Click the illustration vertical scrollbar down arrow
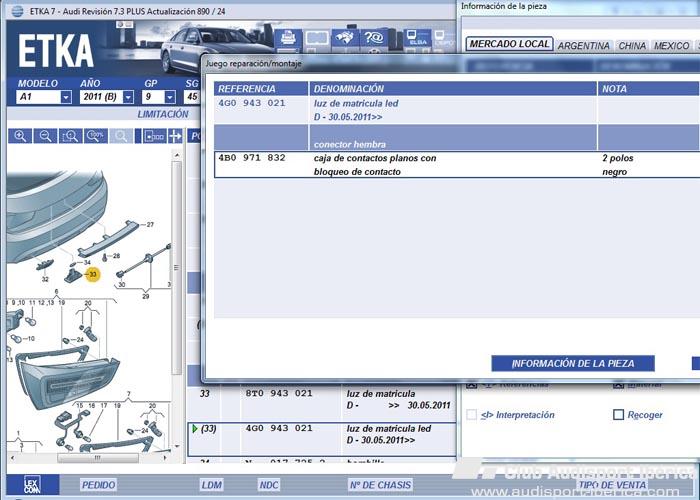This screenshot has width=700, height=500. (177, 446)
